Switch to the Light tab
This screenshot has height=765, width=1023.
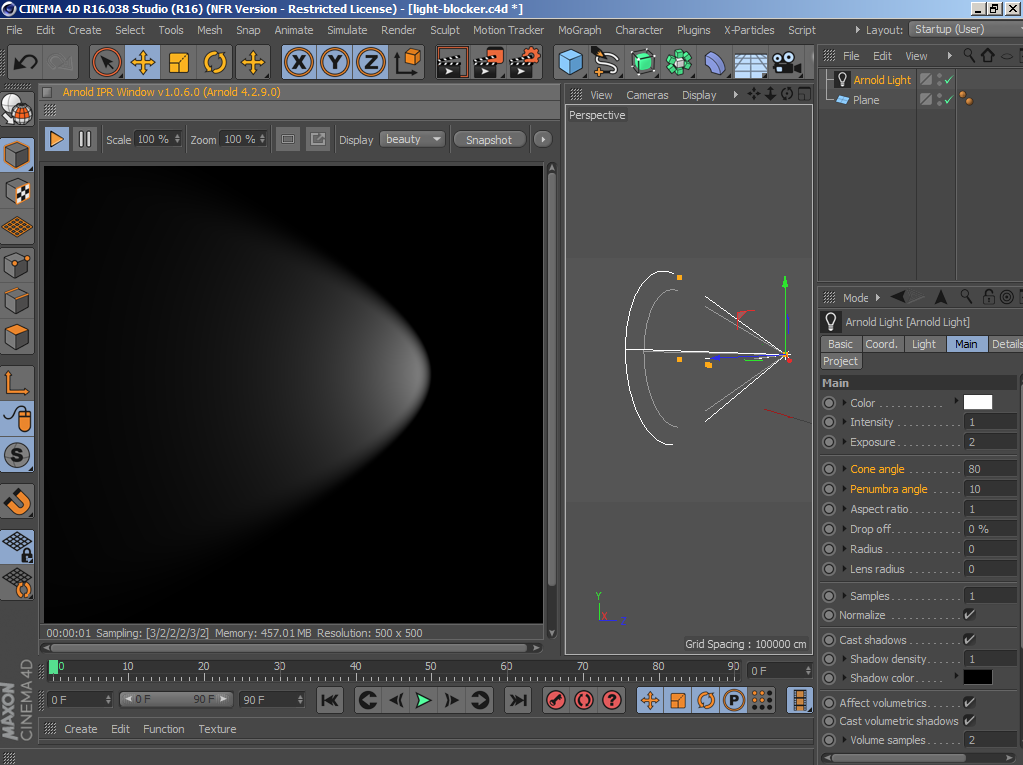(924, 344)
